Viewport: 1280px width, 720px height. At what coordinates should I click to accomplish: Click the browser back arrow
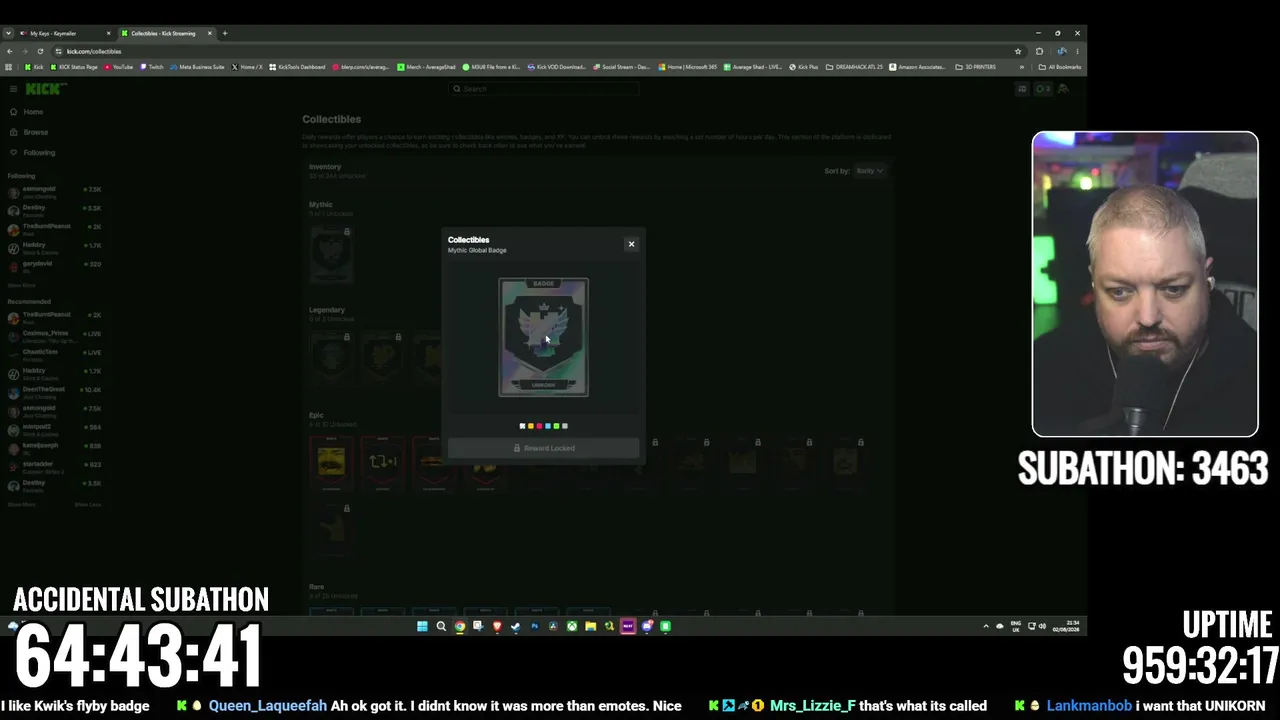(x=9, y=51)
